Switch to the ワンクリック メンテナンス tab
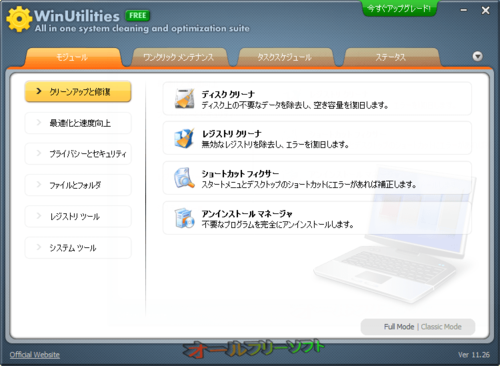Screen dimensions: 500x366 (179, 57)
